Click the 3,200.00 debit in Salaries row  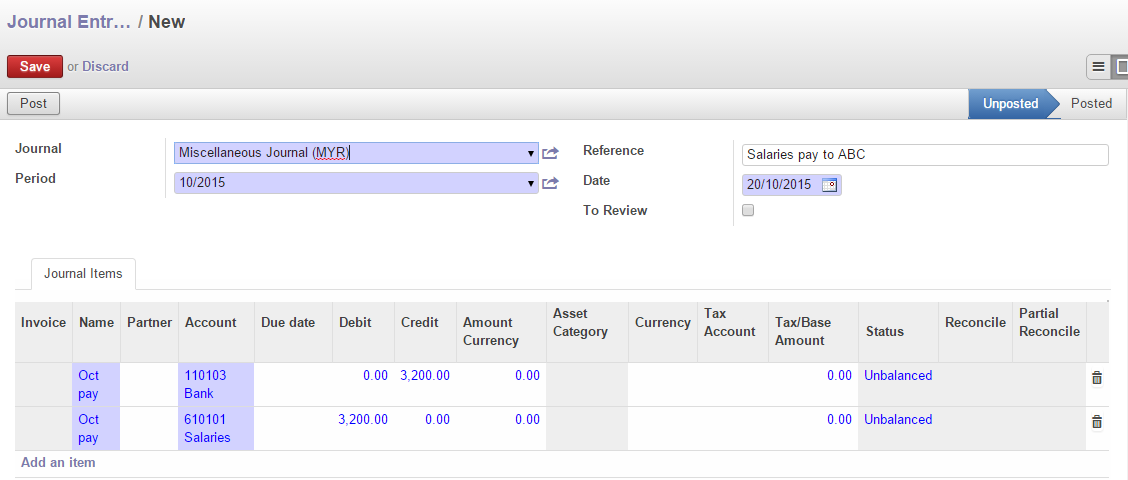pos(363,420)
